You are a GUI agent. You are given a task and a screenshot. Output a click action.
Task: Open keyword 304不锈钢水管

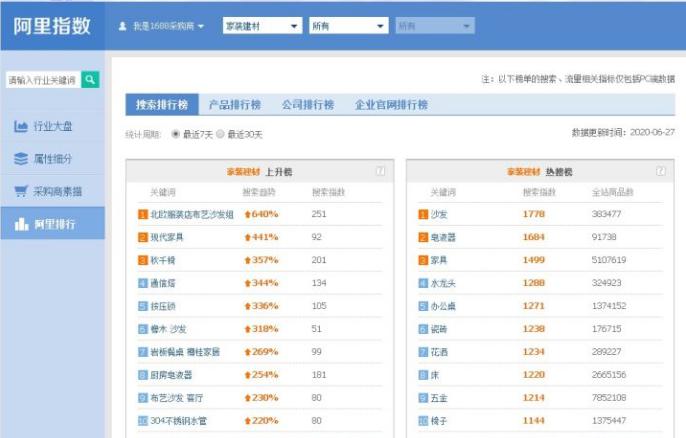[x=178, y=421]
